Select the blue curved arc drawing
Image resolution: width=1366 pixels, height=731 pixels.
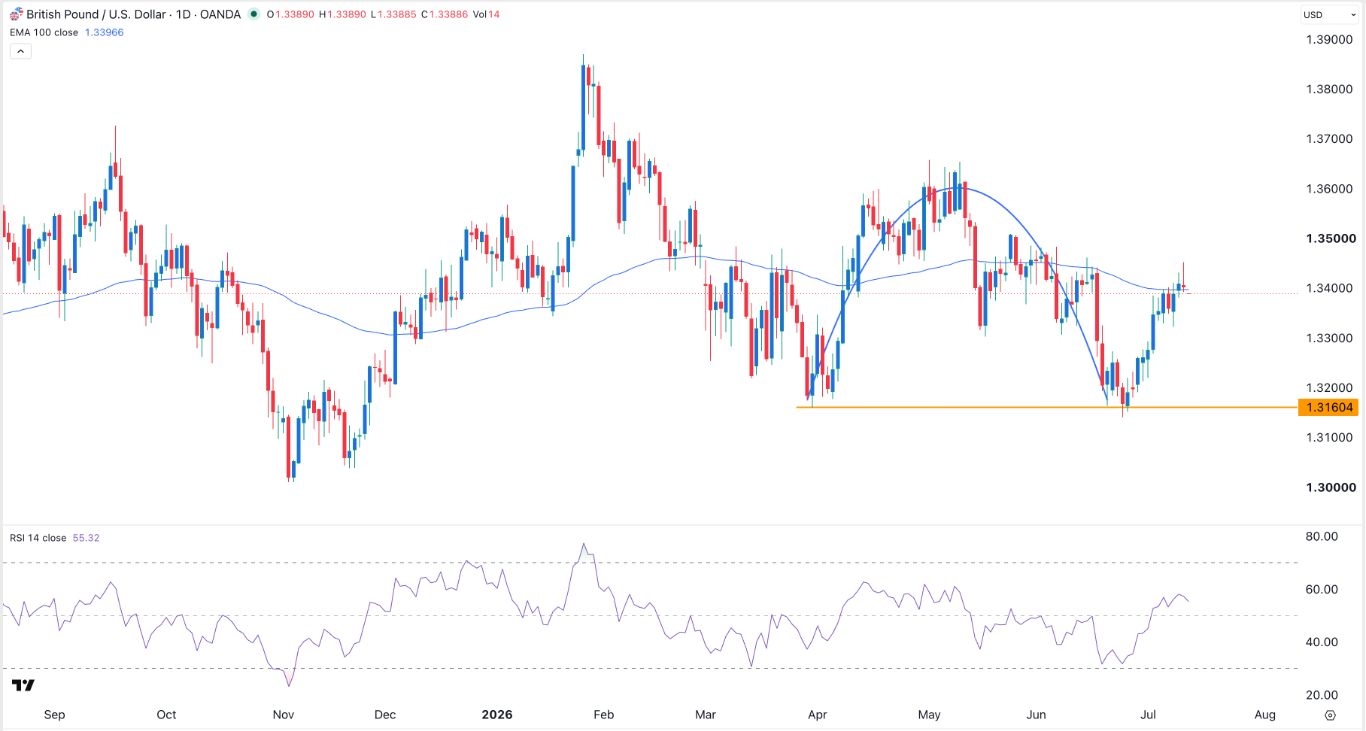(x=958, y=186)
